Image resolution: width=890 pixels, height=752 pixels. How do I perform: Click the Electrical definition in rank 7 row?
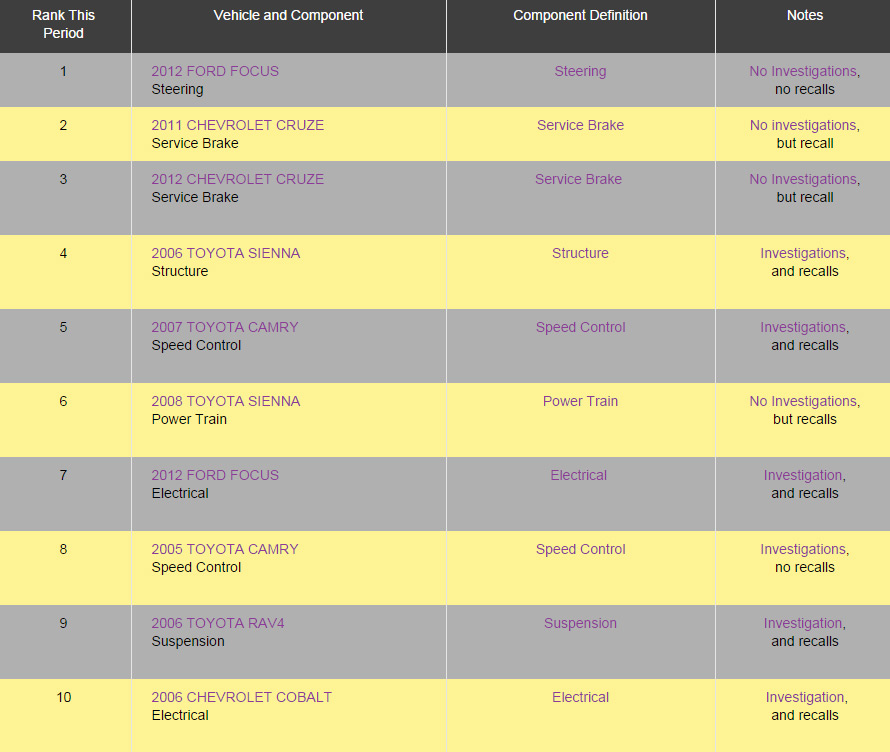[578, 475]
